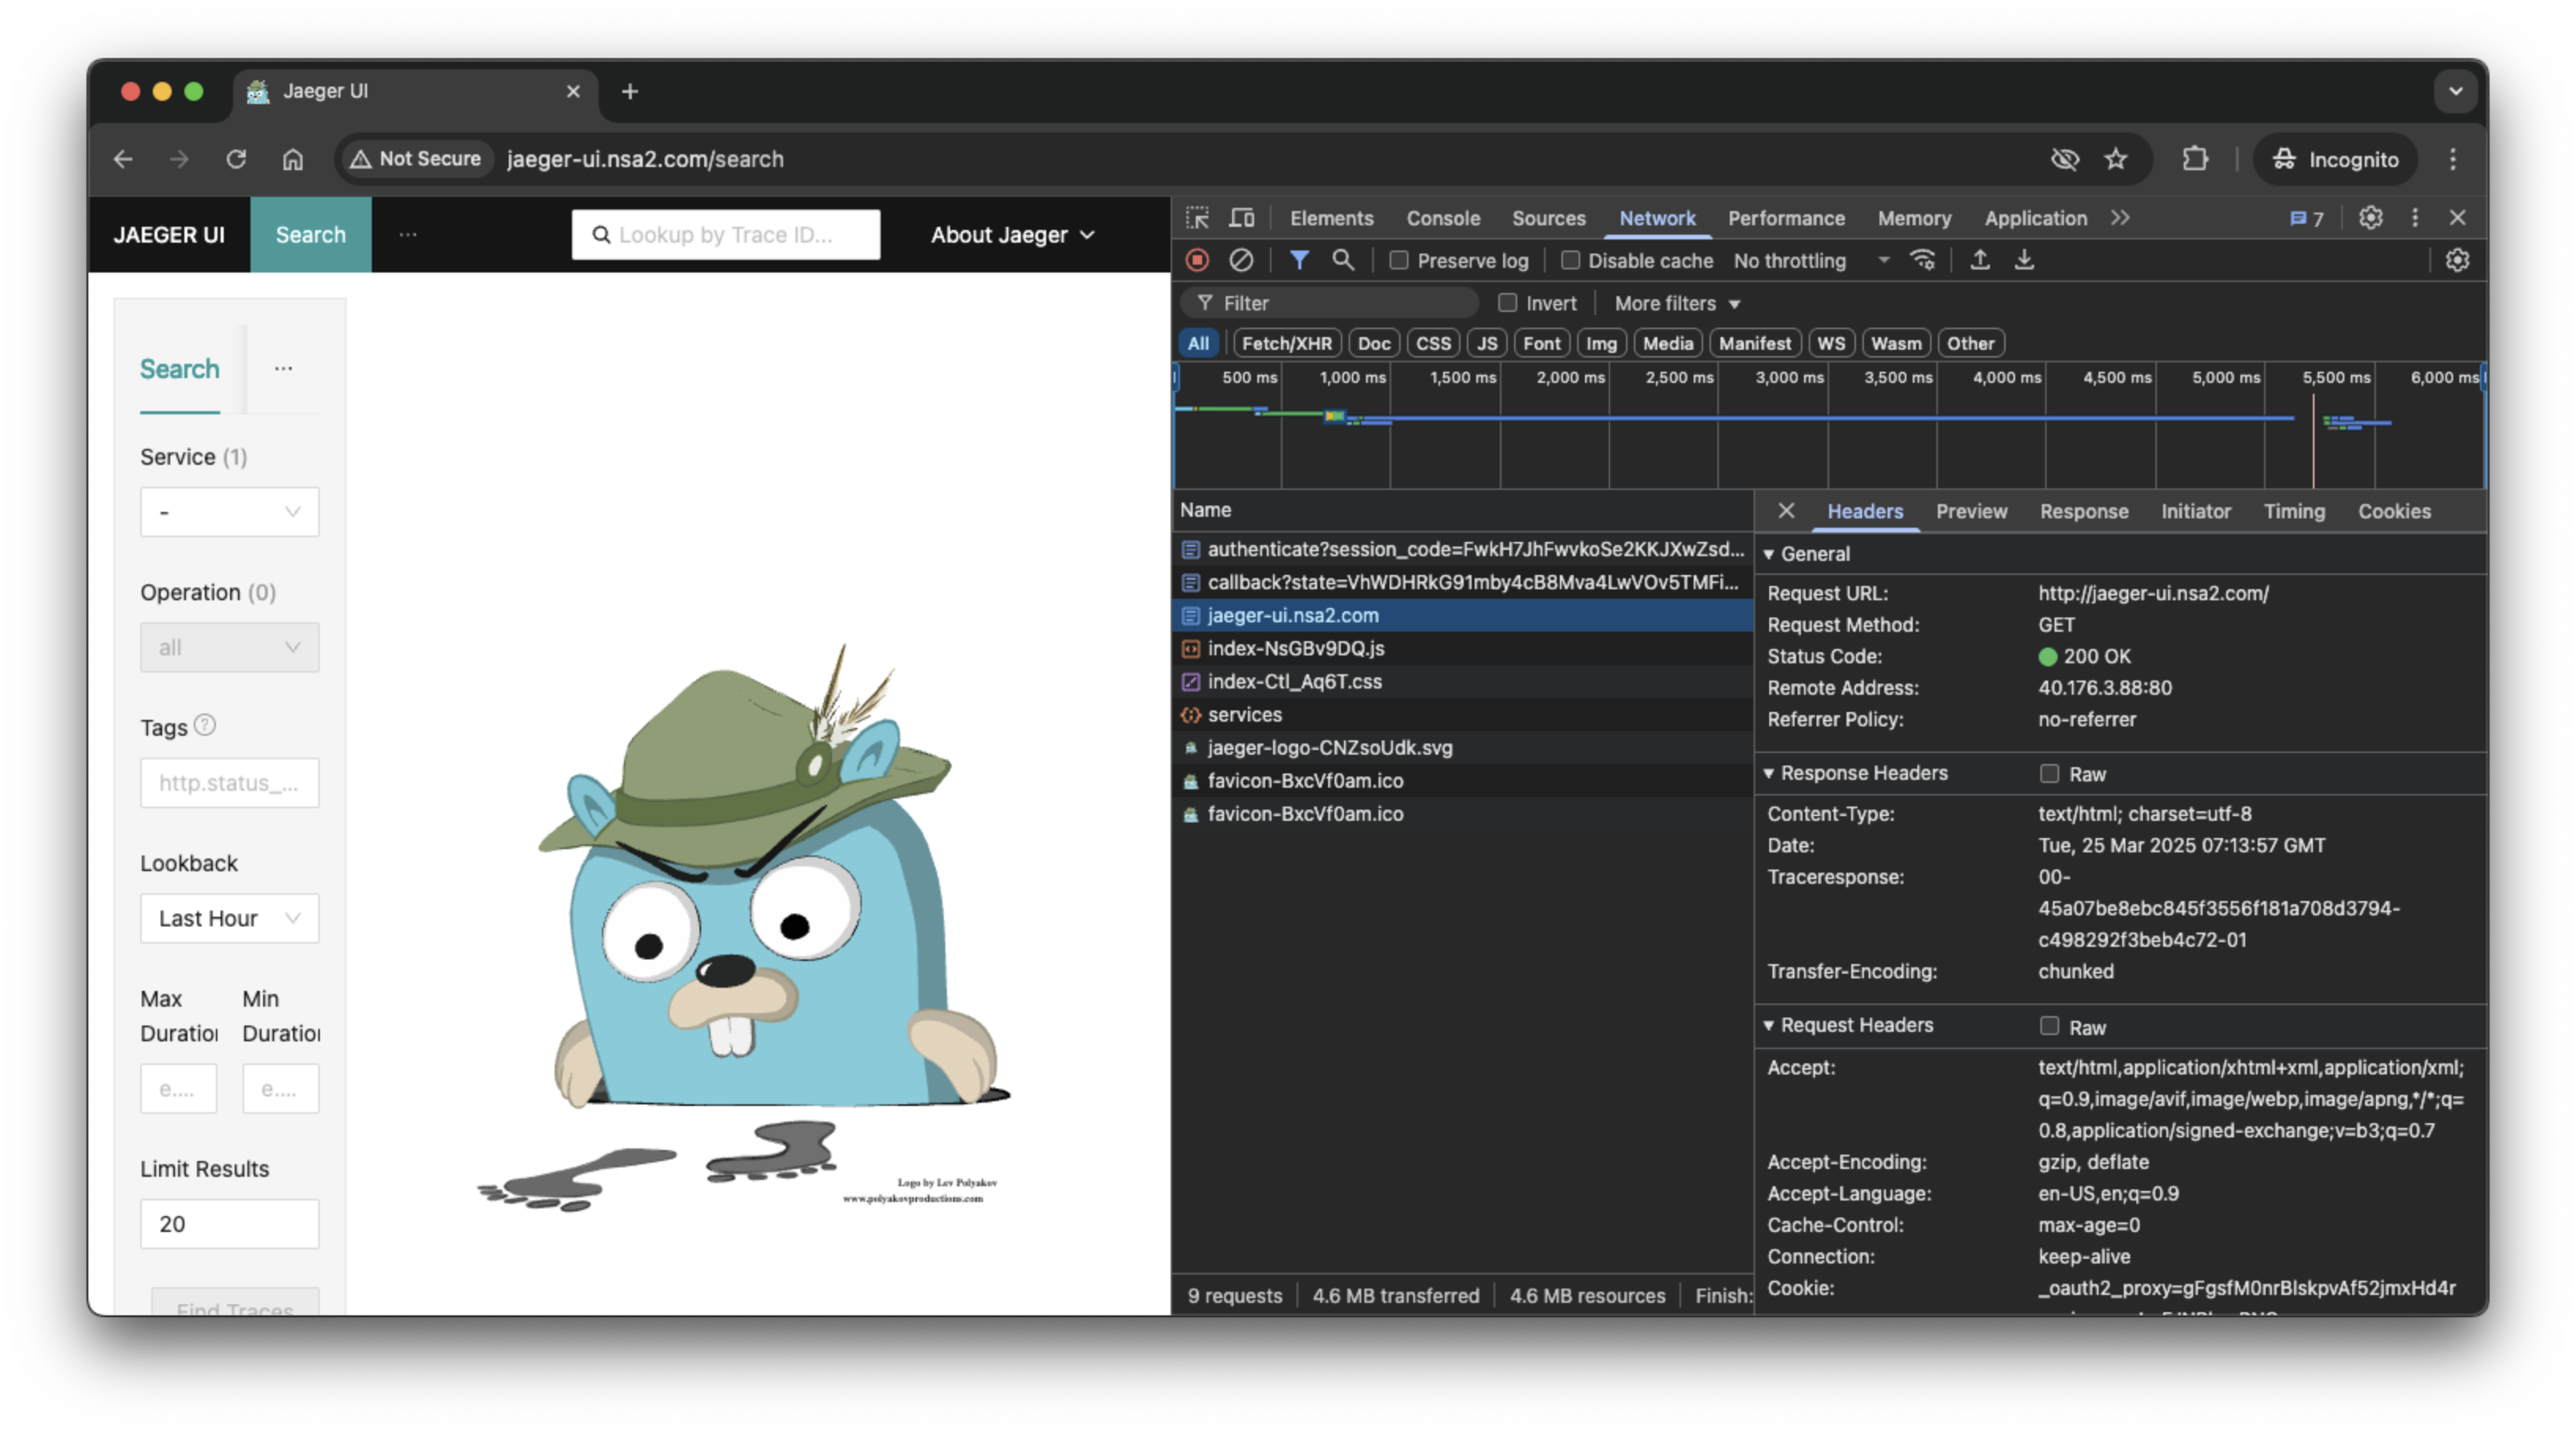This screenshot has width=2576, height=1432.
Task: Click the Tags http.status input field
Action: [x=229, y=783]
